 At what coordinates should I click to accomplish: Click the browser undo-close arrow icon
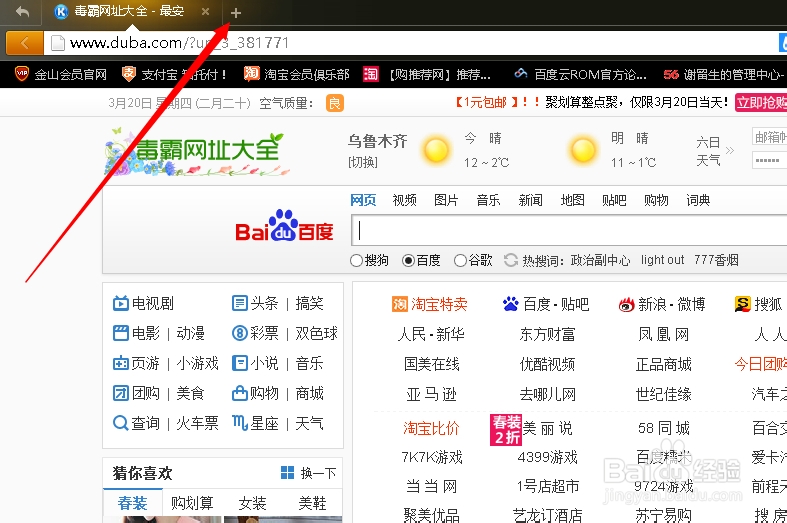pos(22,12)
